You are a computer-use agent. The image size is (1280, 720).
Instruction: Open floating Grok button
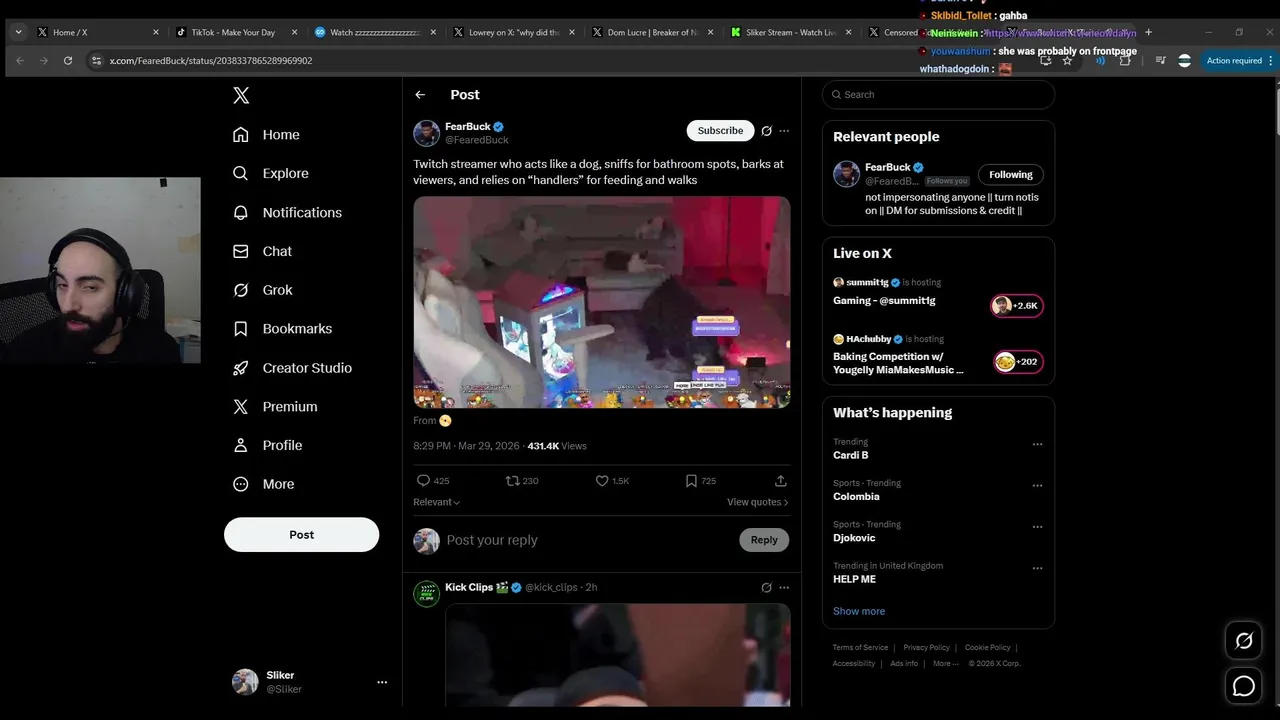coord(1244,641)
